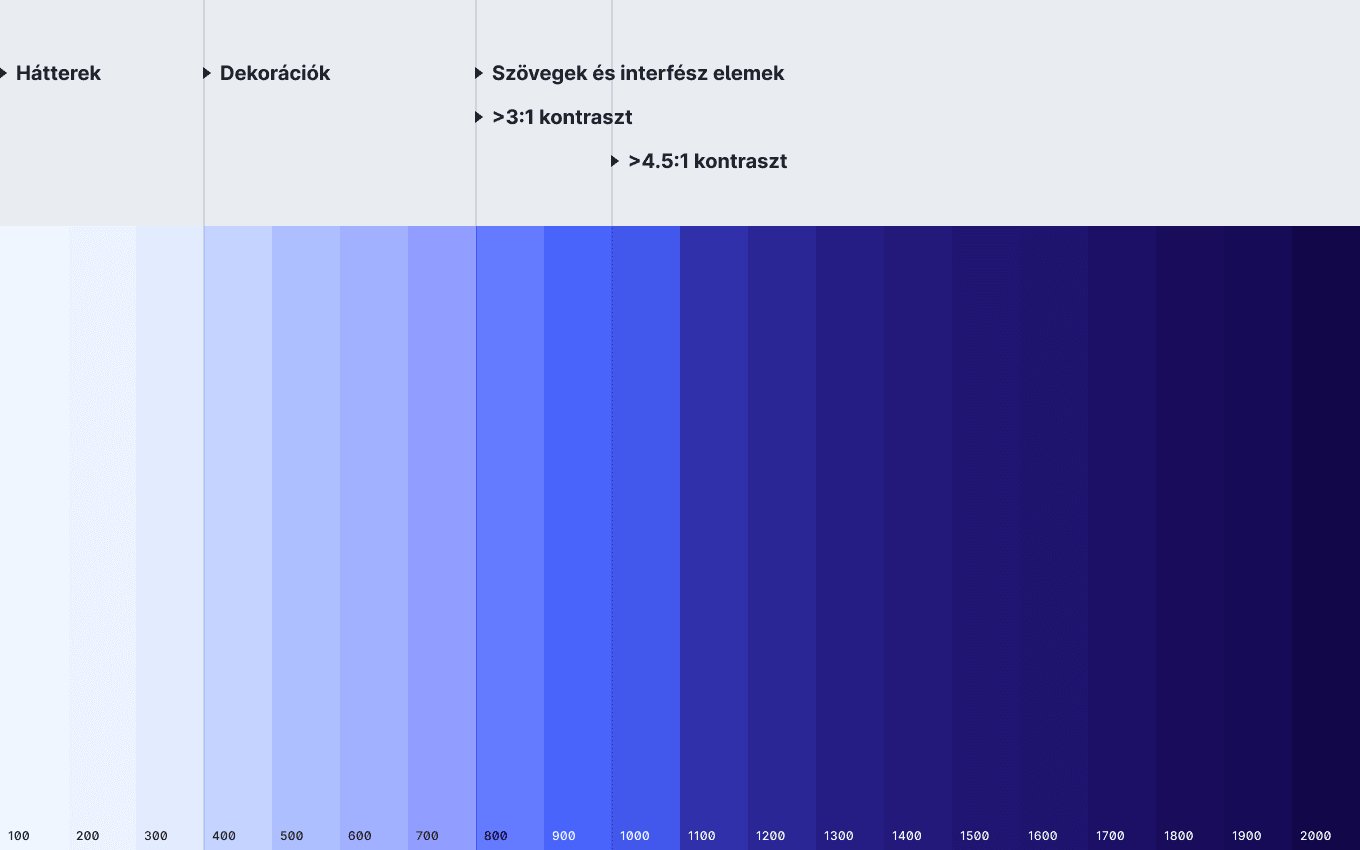Pick the color swatch labeled 200
Screen dimensions: 1360x850
tap(102, 538)
